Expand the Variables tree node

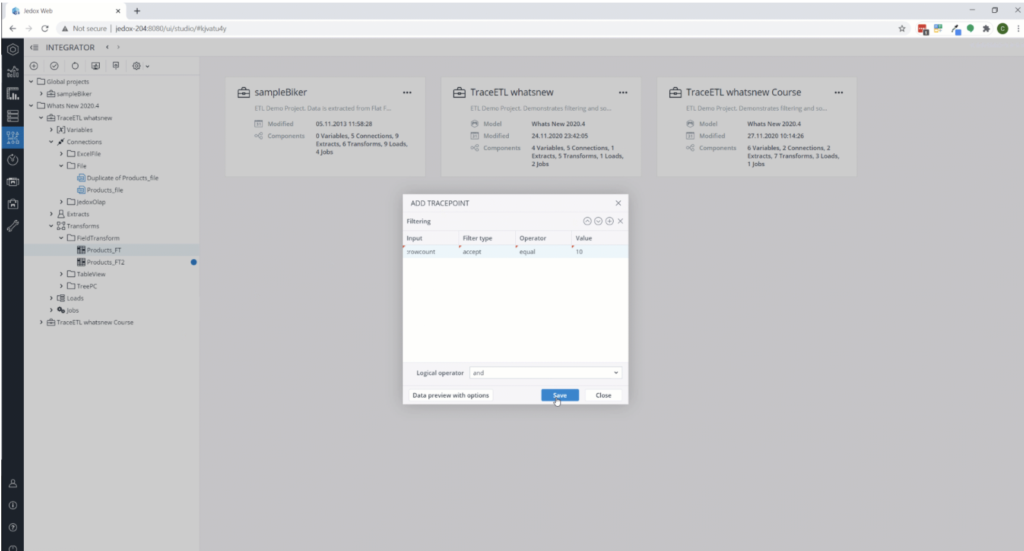(x=51, y=130)
